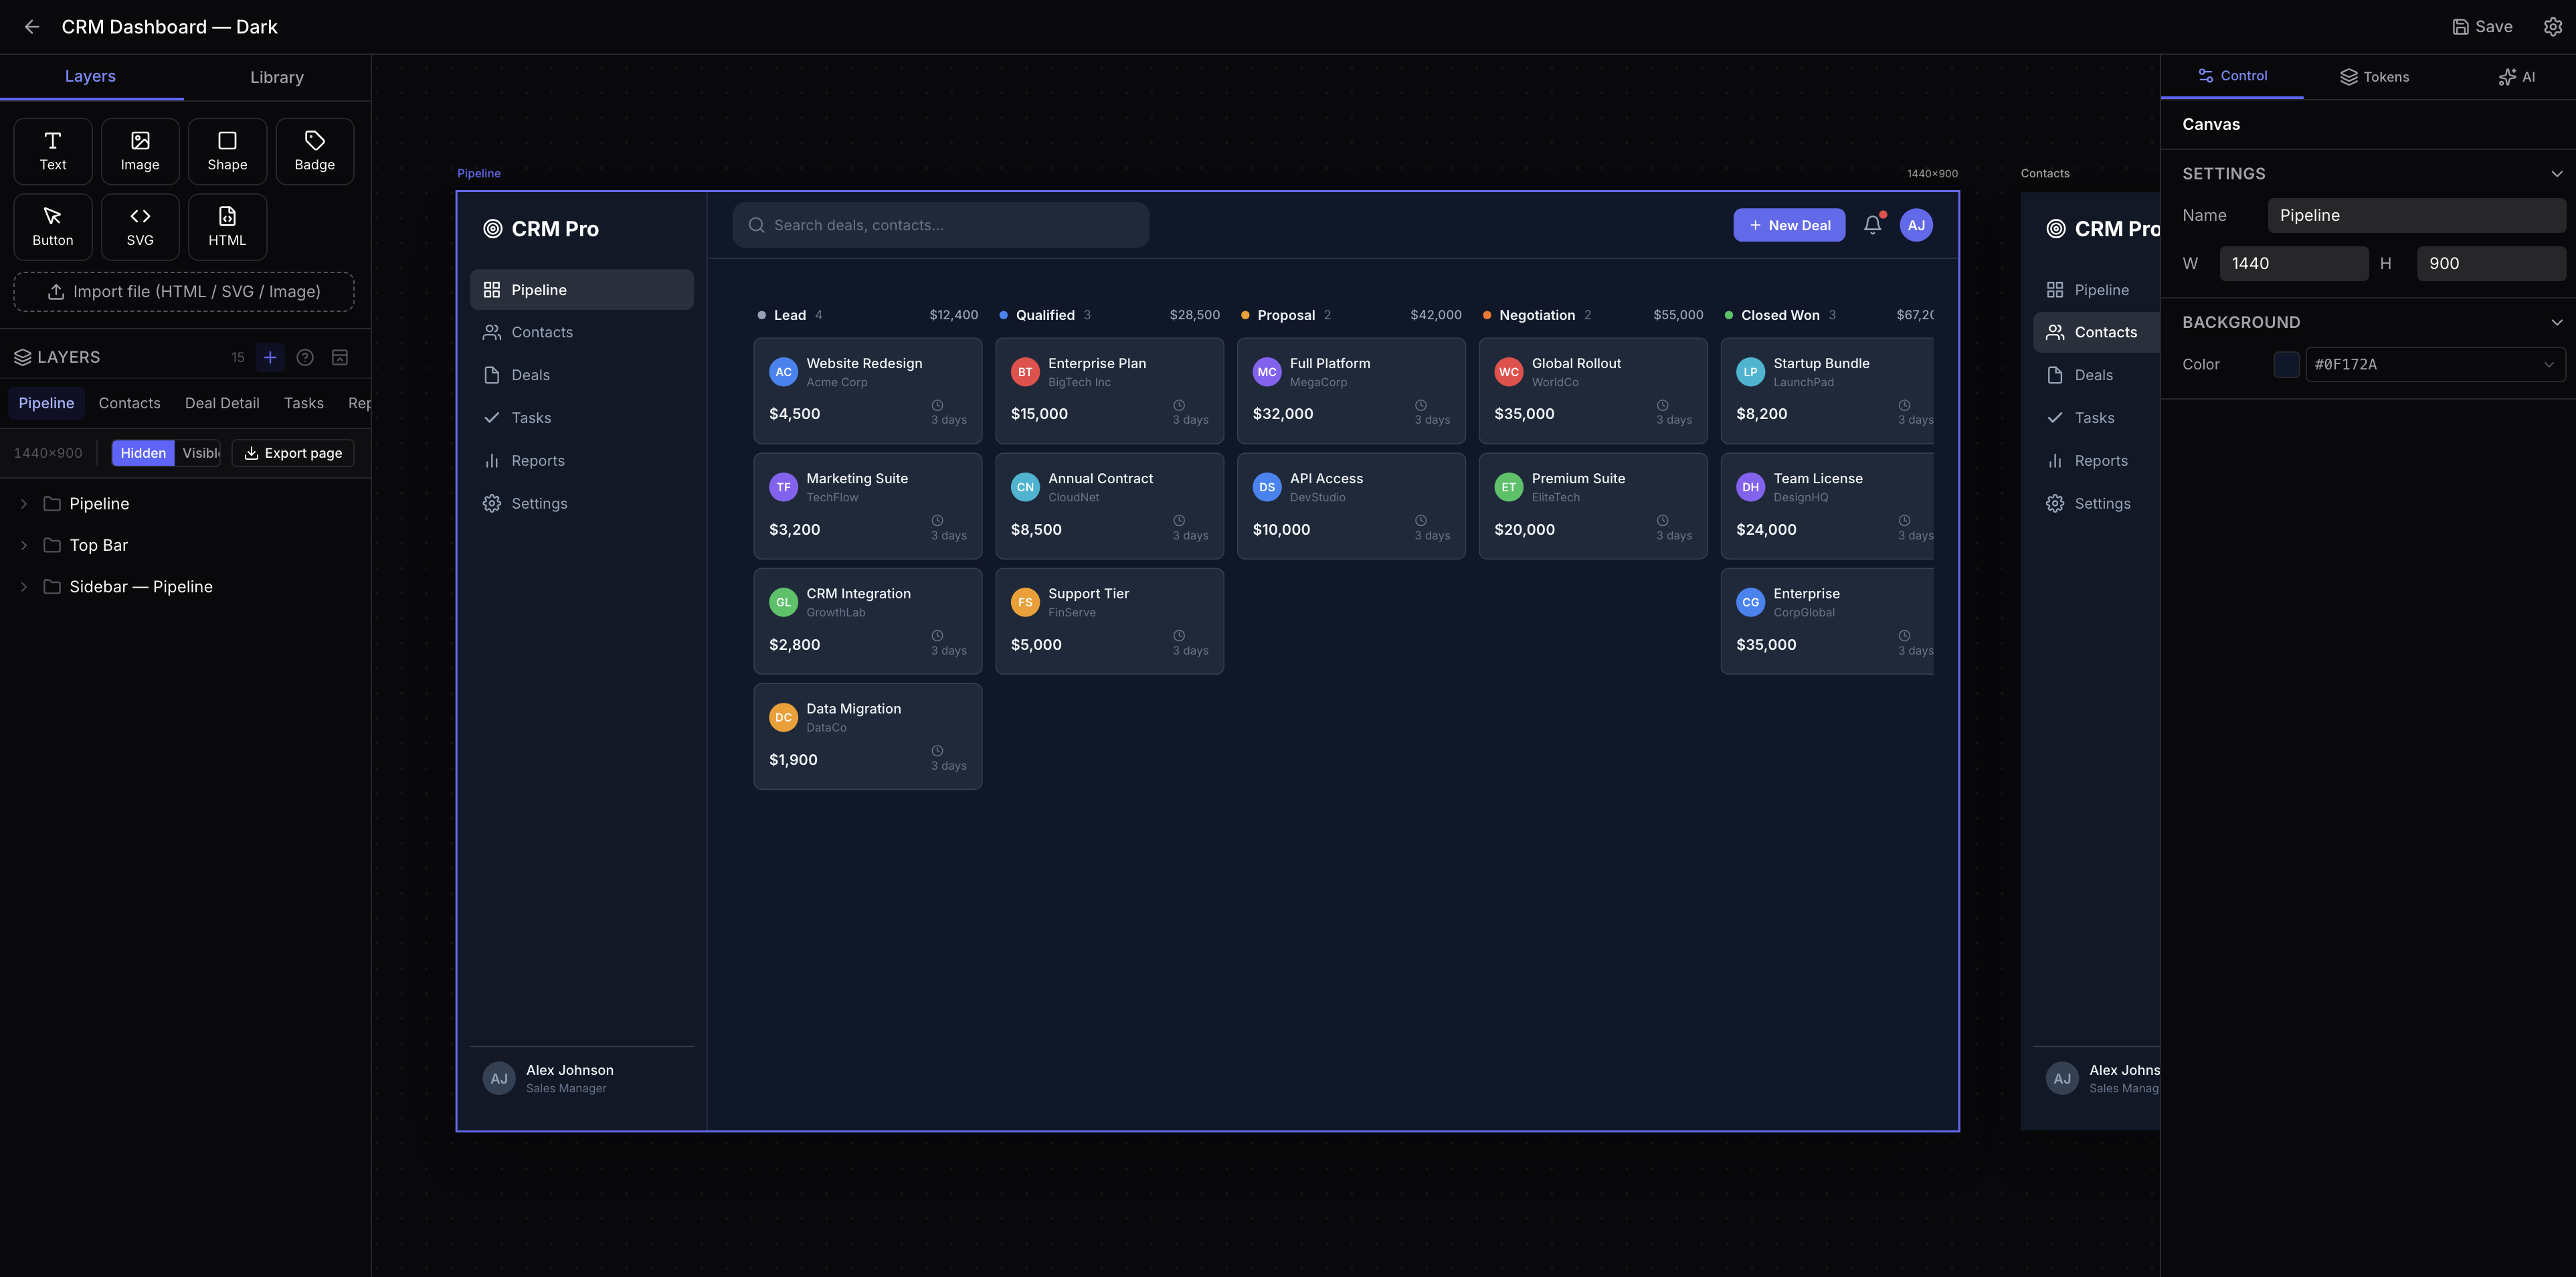Click the notification bell in canvas
2576x1277 pixels.
coord(1872,225)
